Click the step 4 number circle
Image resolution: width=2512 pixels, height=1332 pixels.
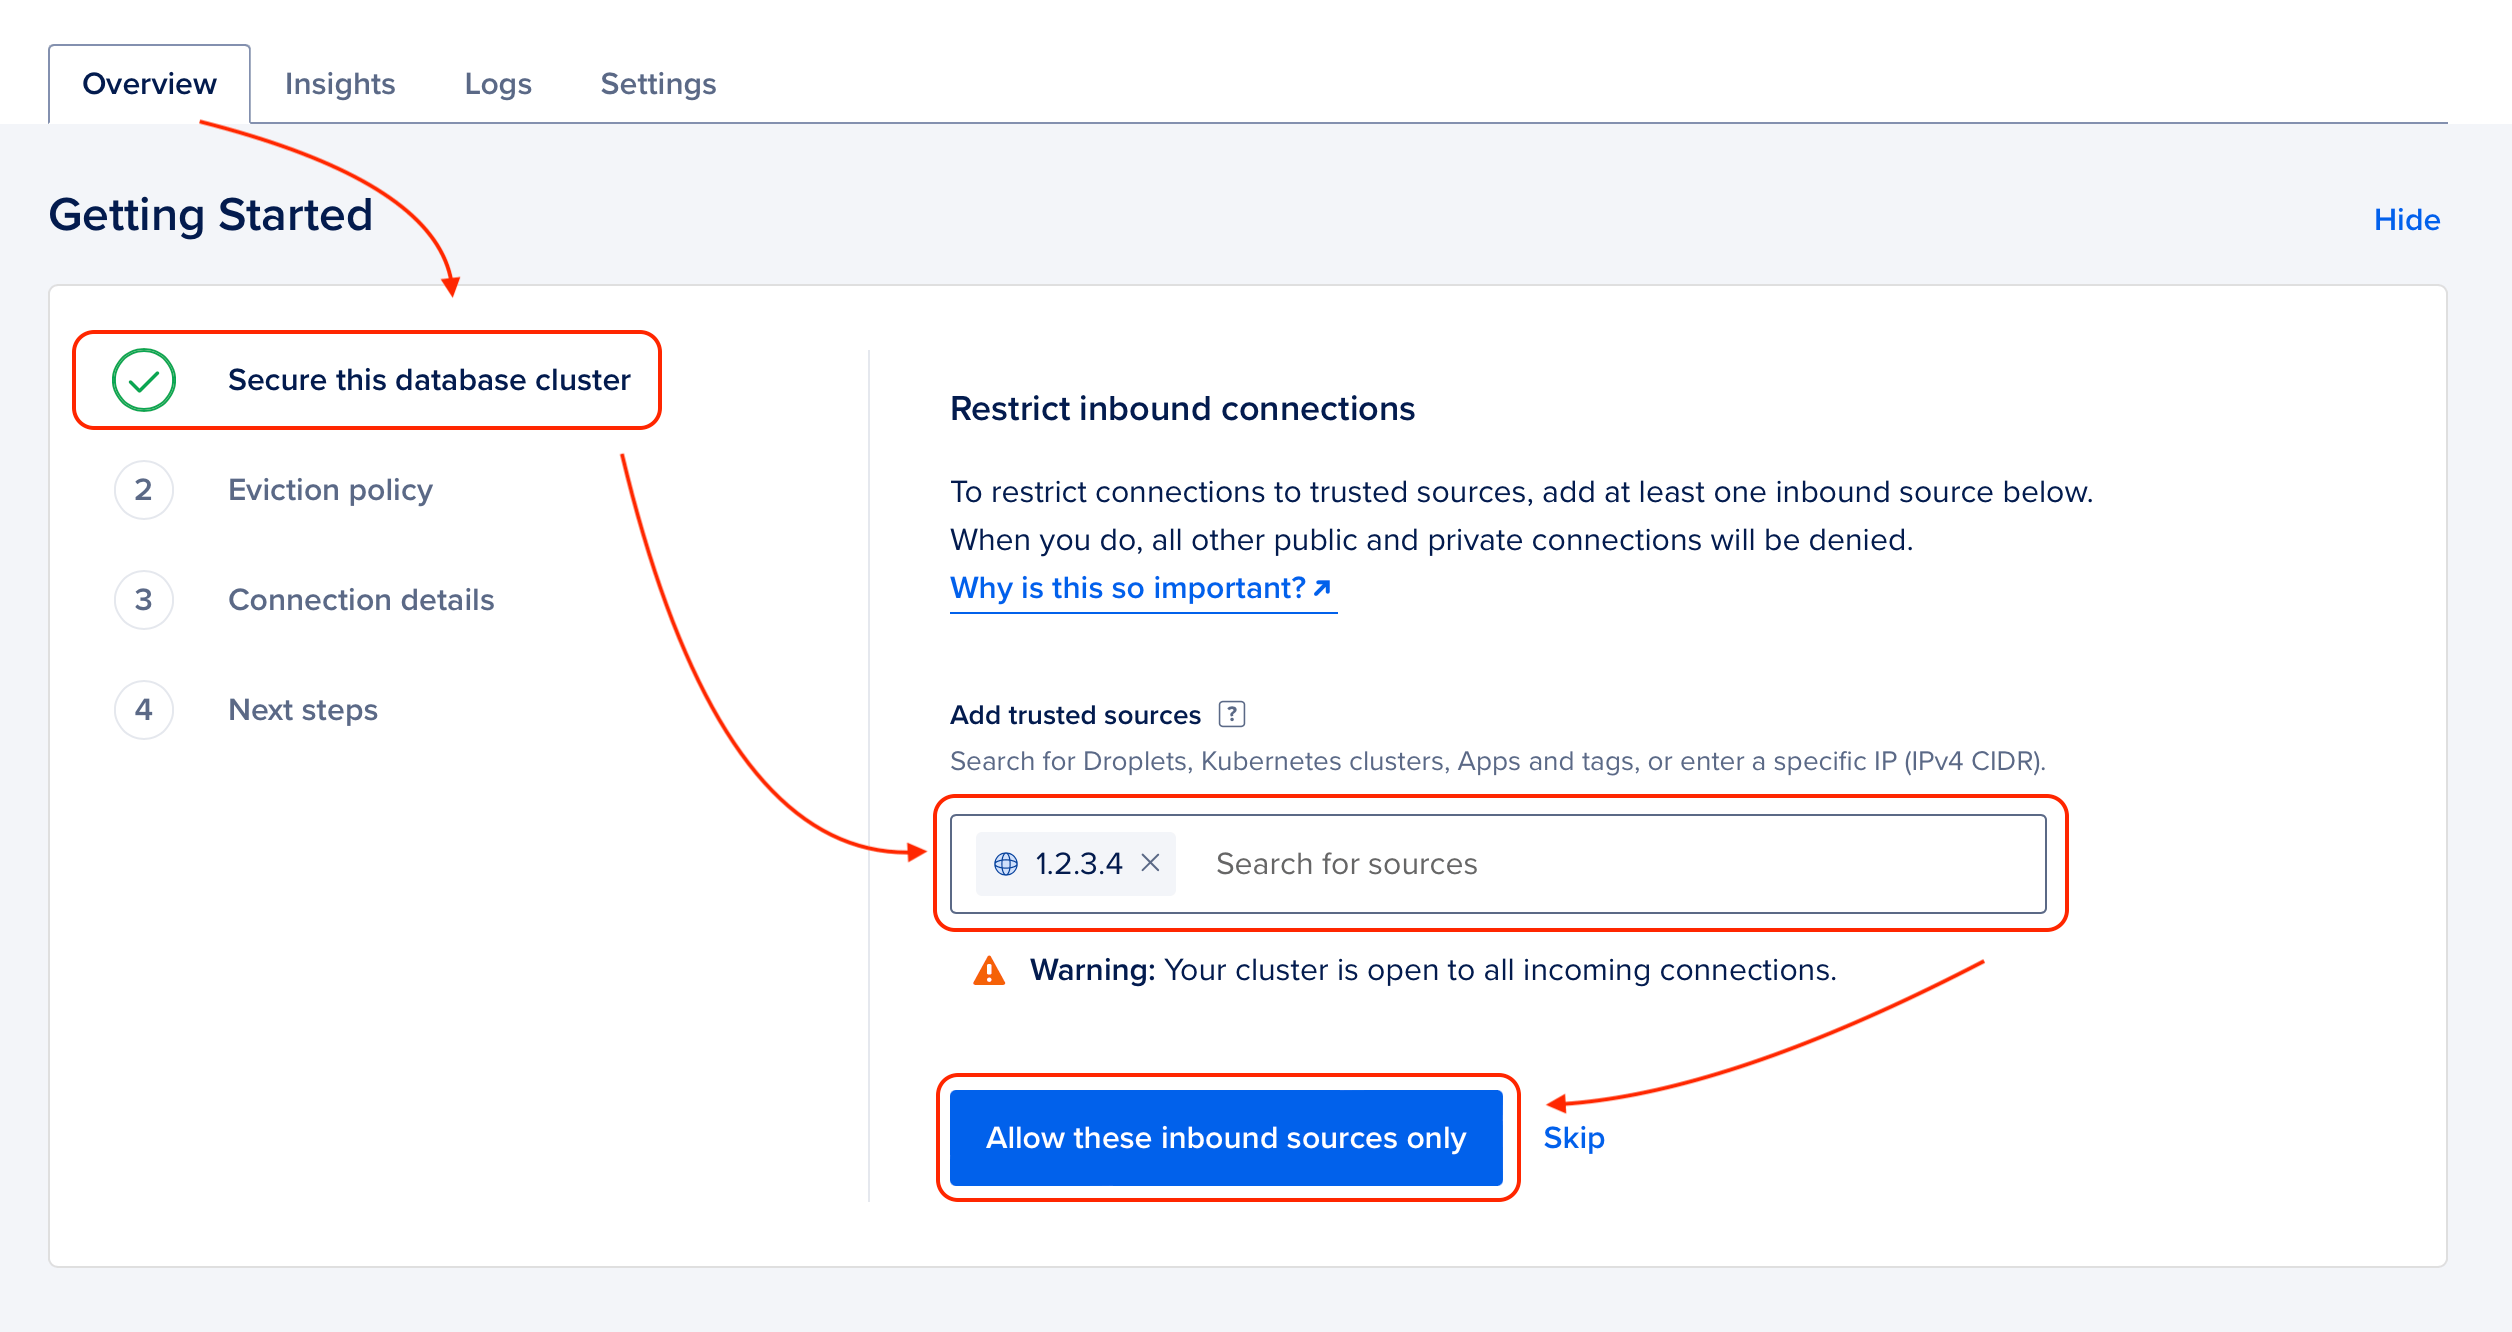click(x=143, y=709)
